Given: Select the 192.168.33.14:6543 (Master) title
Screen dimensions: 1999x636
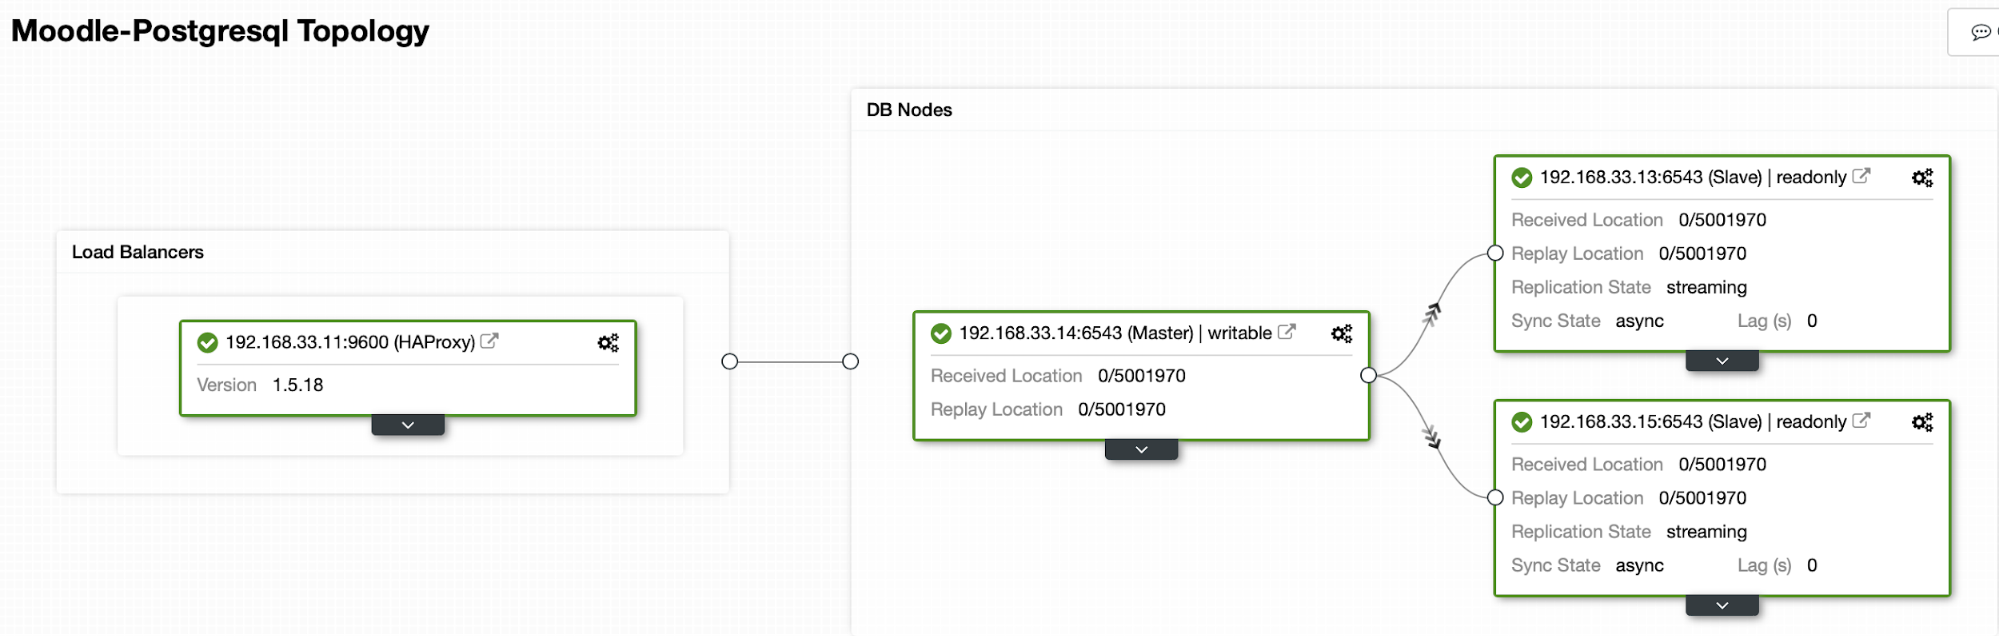Looking at the screenshot, I should point(1076,333).
